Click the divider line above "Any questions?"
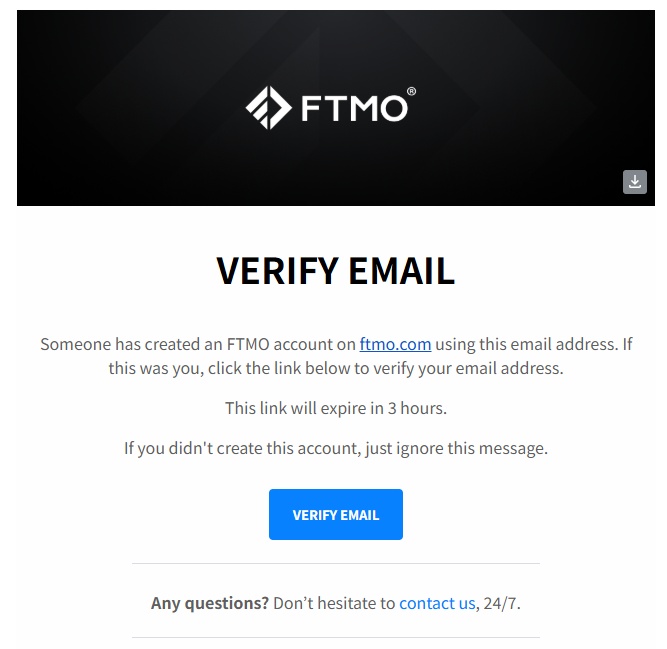This screenshot has height=649, width=667. click(335, 564)
